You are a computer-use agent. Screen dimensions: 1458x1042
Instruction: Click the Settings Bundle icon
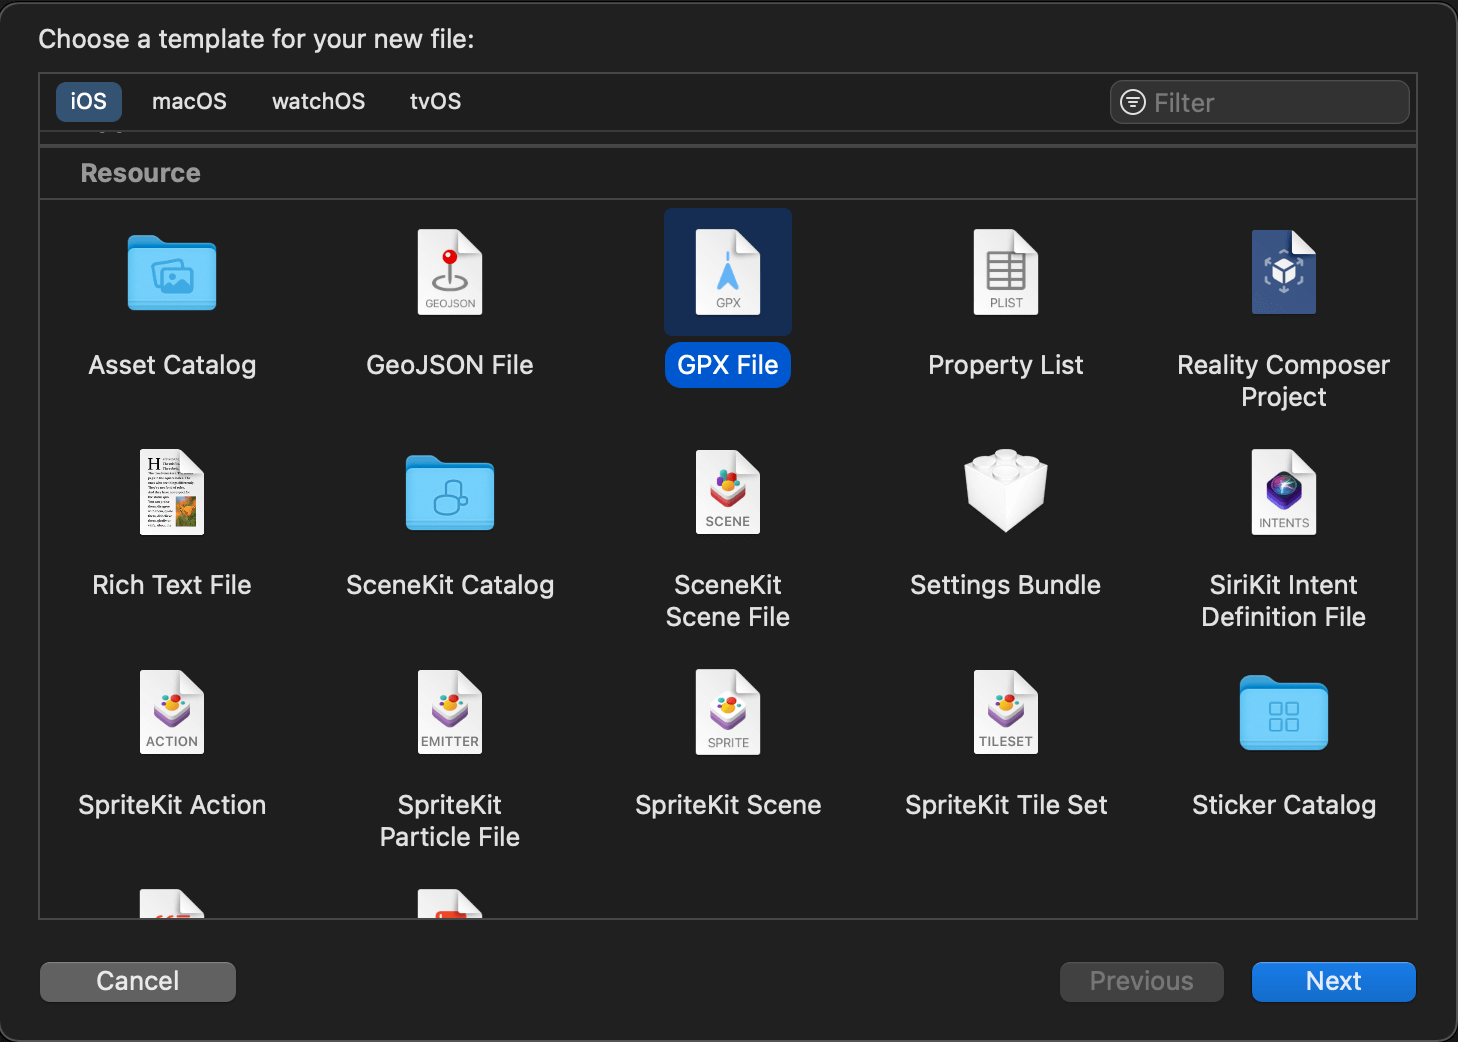click(x=1005, y=492)
